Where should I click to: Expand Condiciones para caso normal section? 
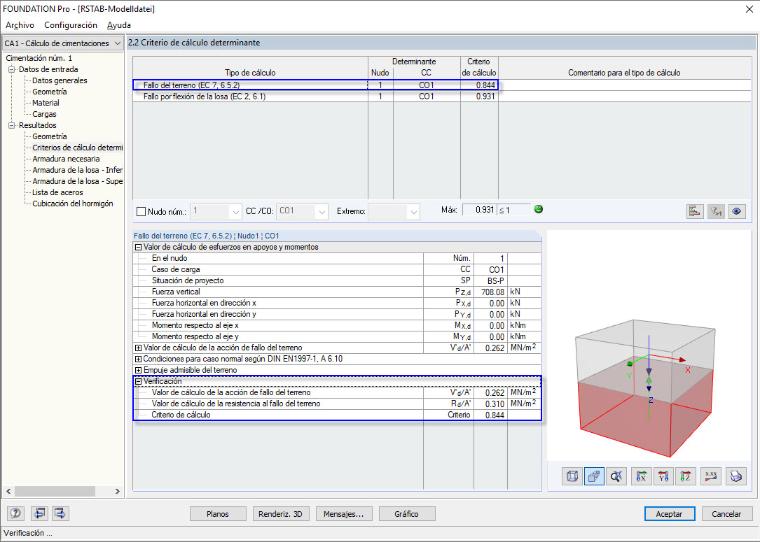(138, 359)
